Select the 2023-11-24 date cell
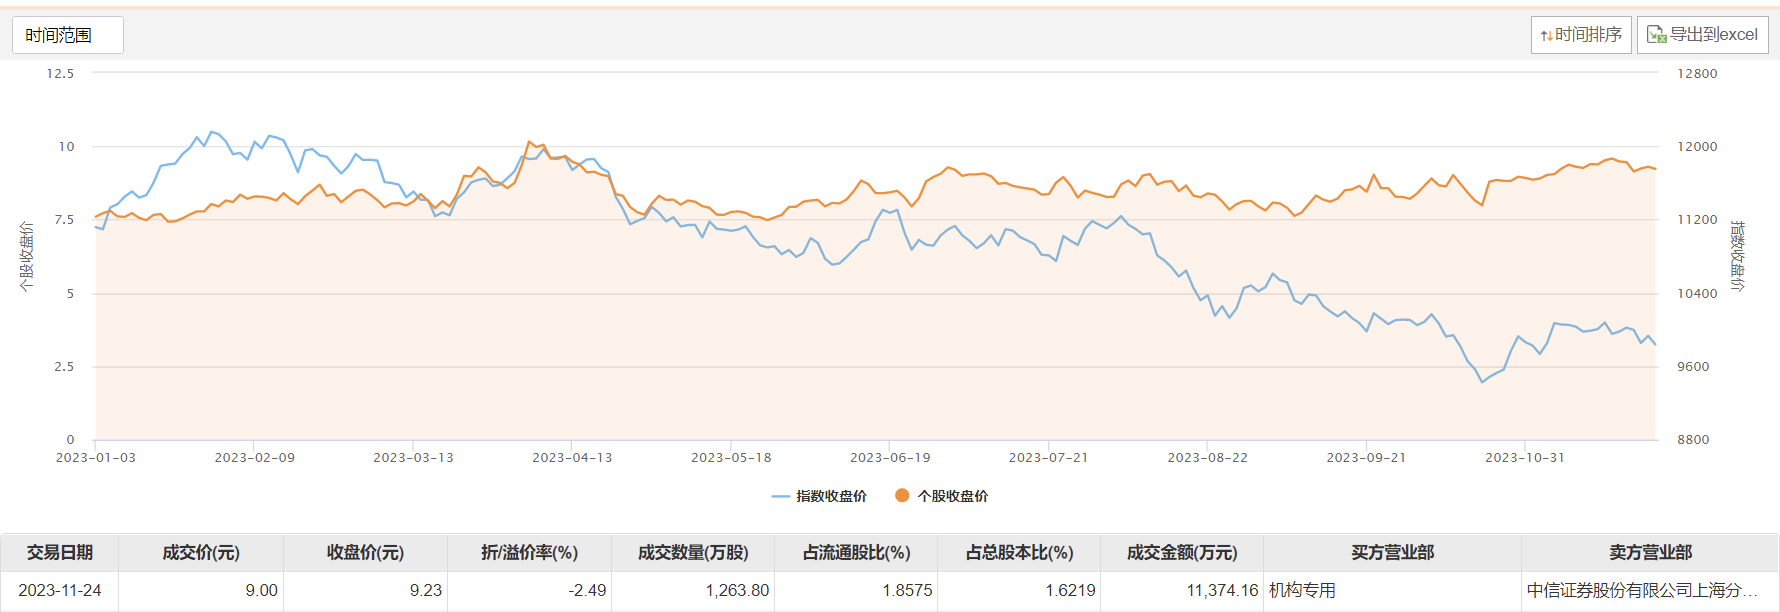Image resolution: width=1780 pixels, height=612 pixels. coord(60,591)
